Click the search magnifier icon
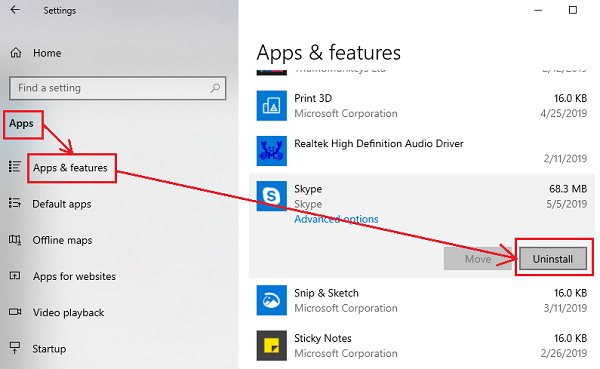Image resolution: width=600 pixels, height=369 pixels. pyautogui.click(x=215, y=88)
